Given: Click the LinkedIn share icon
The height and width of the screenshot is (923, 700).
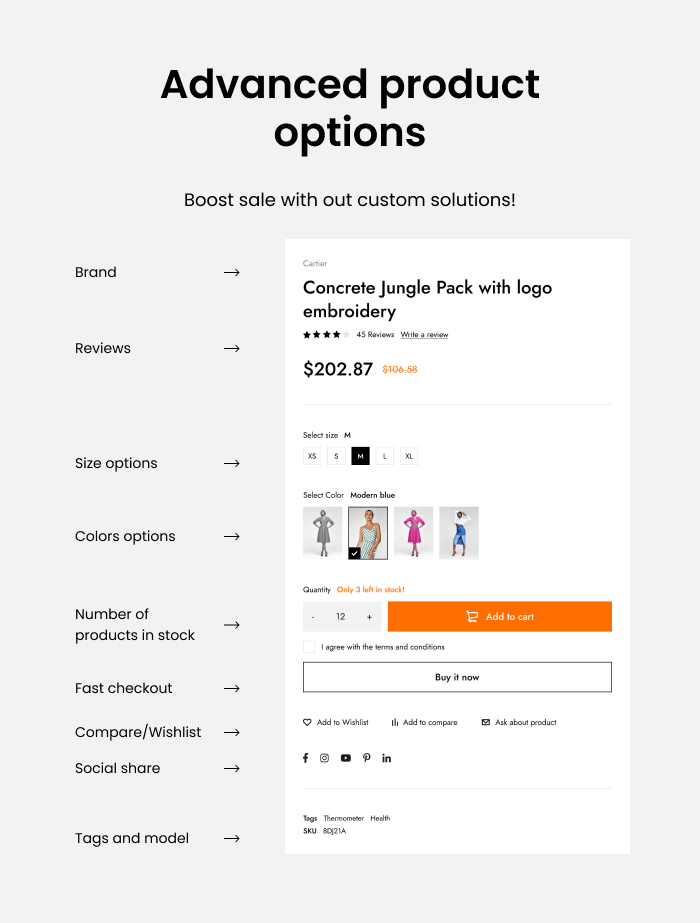Looking at the screenshot, I should (387, 758).
